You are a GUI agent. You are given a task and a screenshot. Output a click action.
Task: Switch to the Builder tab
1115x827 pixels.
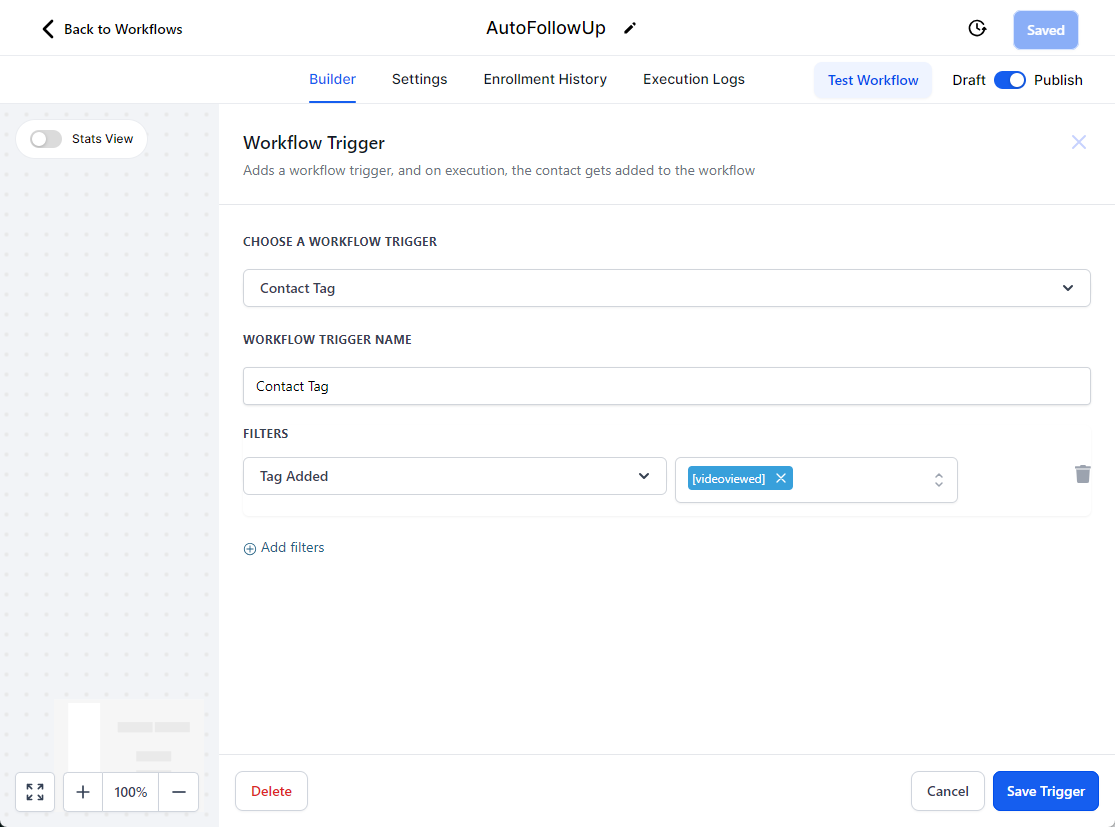pyautogui.click(x=332, y=79)
